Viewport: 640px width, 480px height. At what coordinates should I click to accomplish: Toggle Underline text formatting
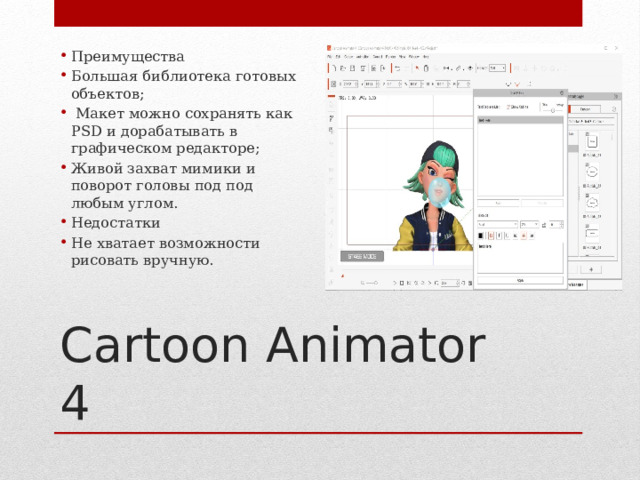pyautogui.click(x=507, y=236)
